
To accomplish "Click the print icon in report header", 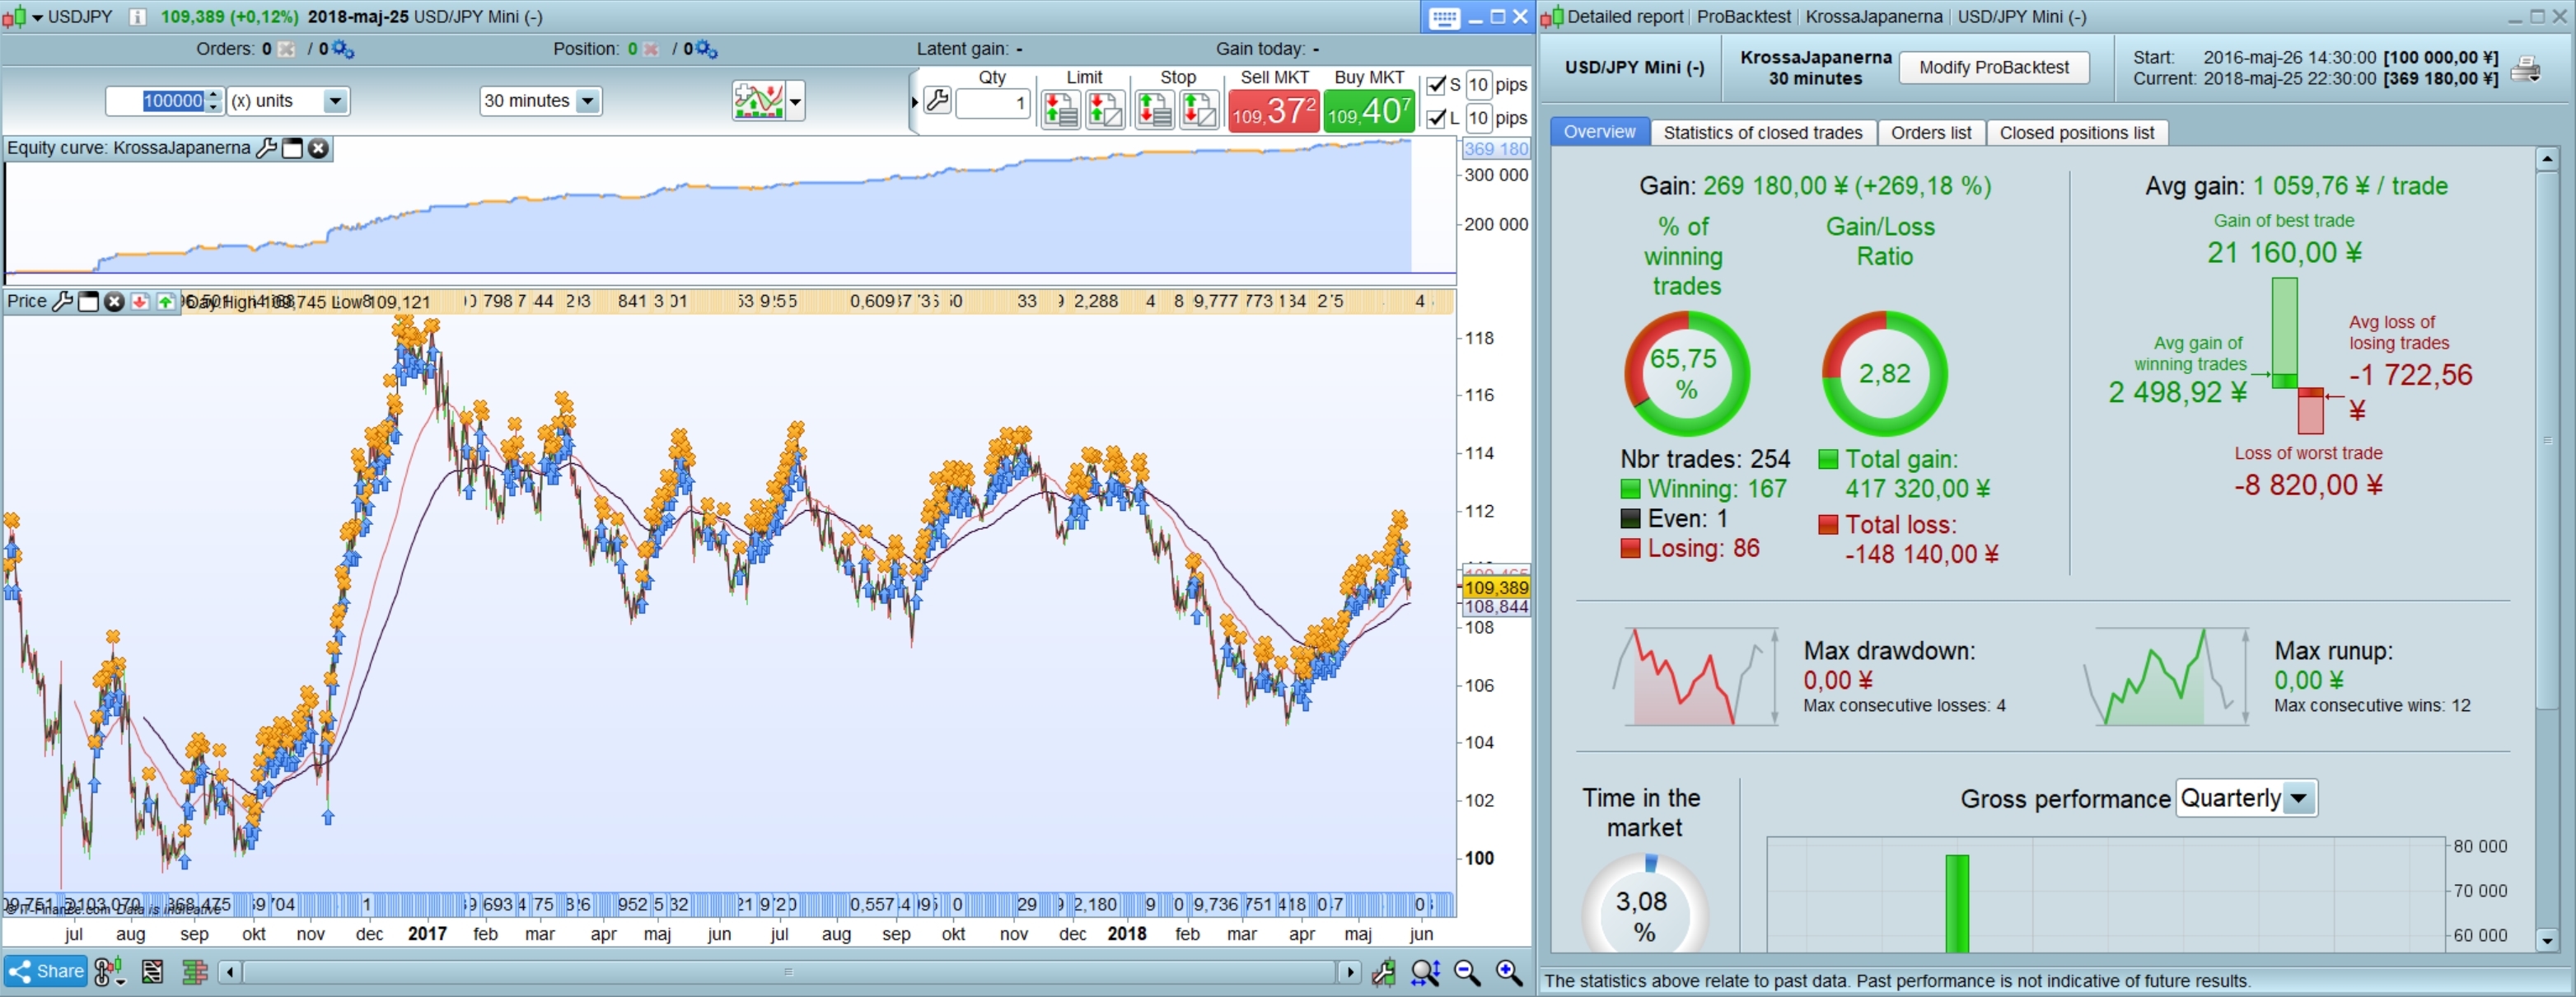I will click(x=2526, y=69).
